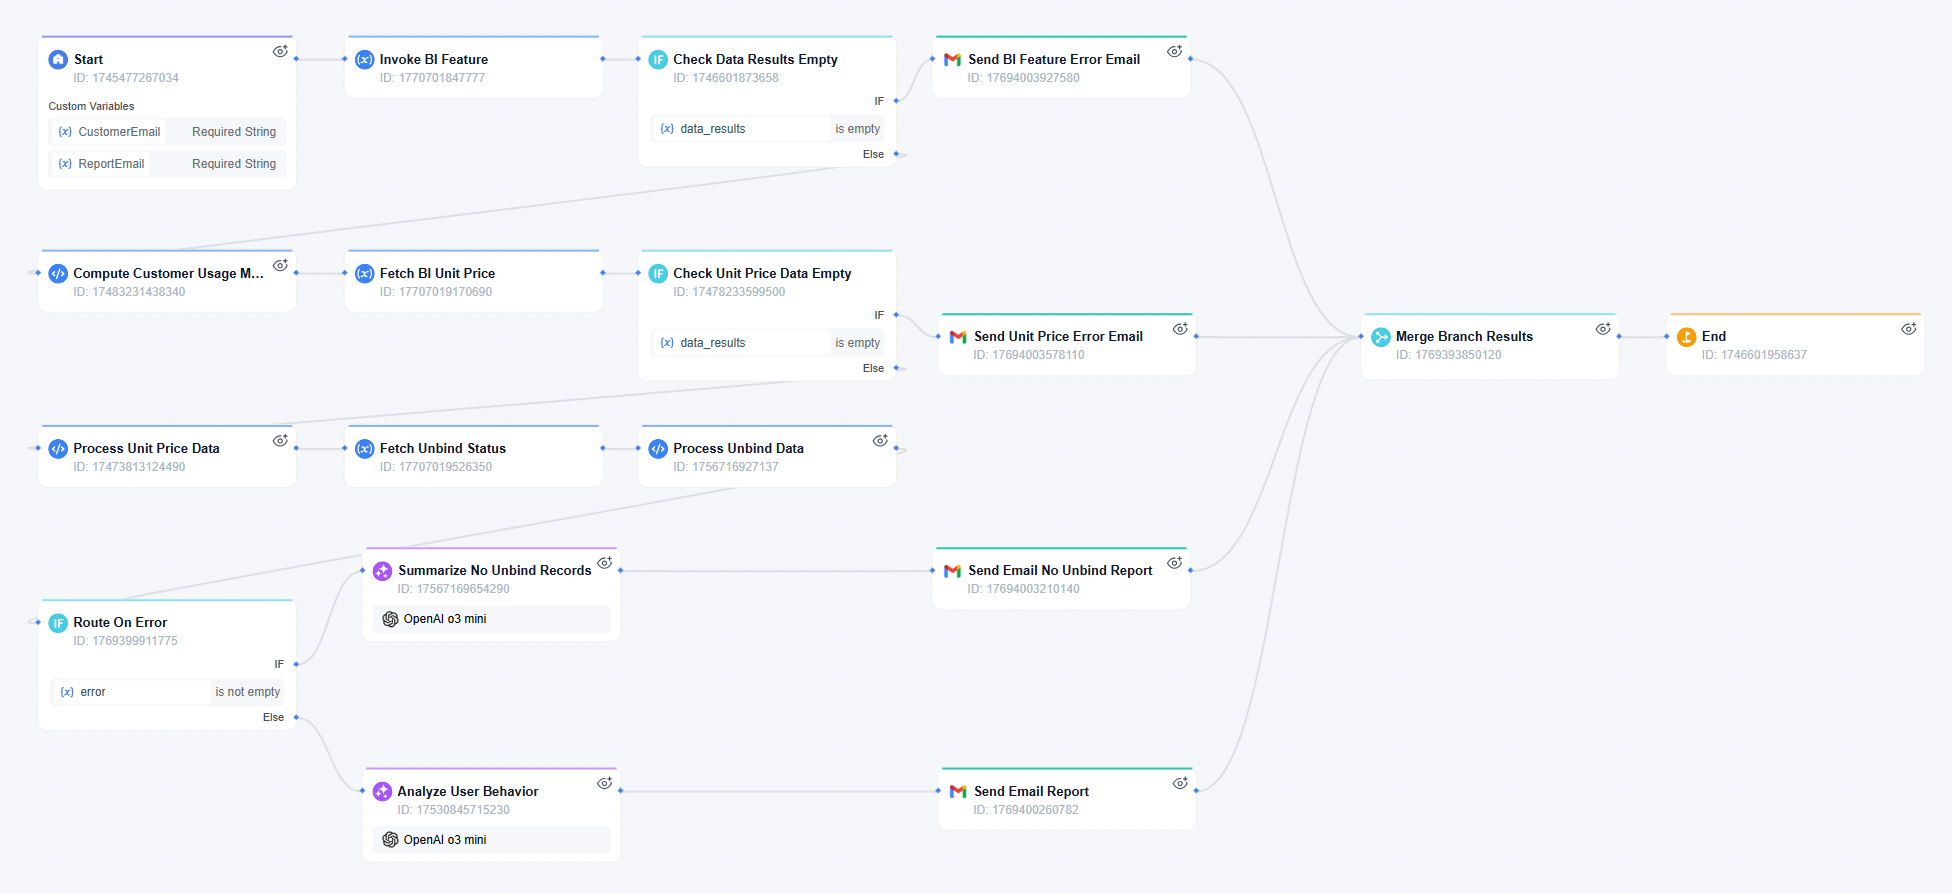
Task: Click the Start node home icon
Action: point(58,60)
